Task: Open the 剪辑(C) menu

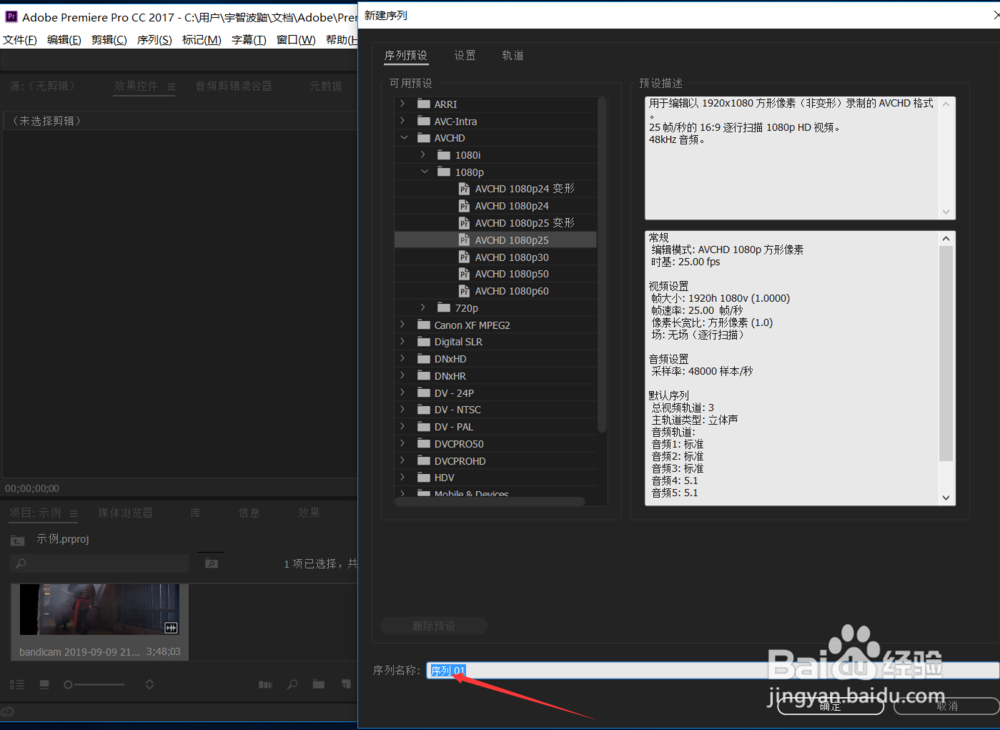Action: click(x=109, y=40)
